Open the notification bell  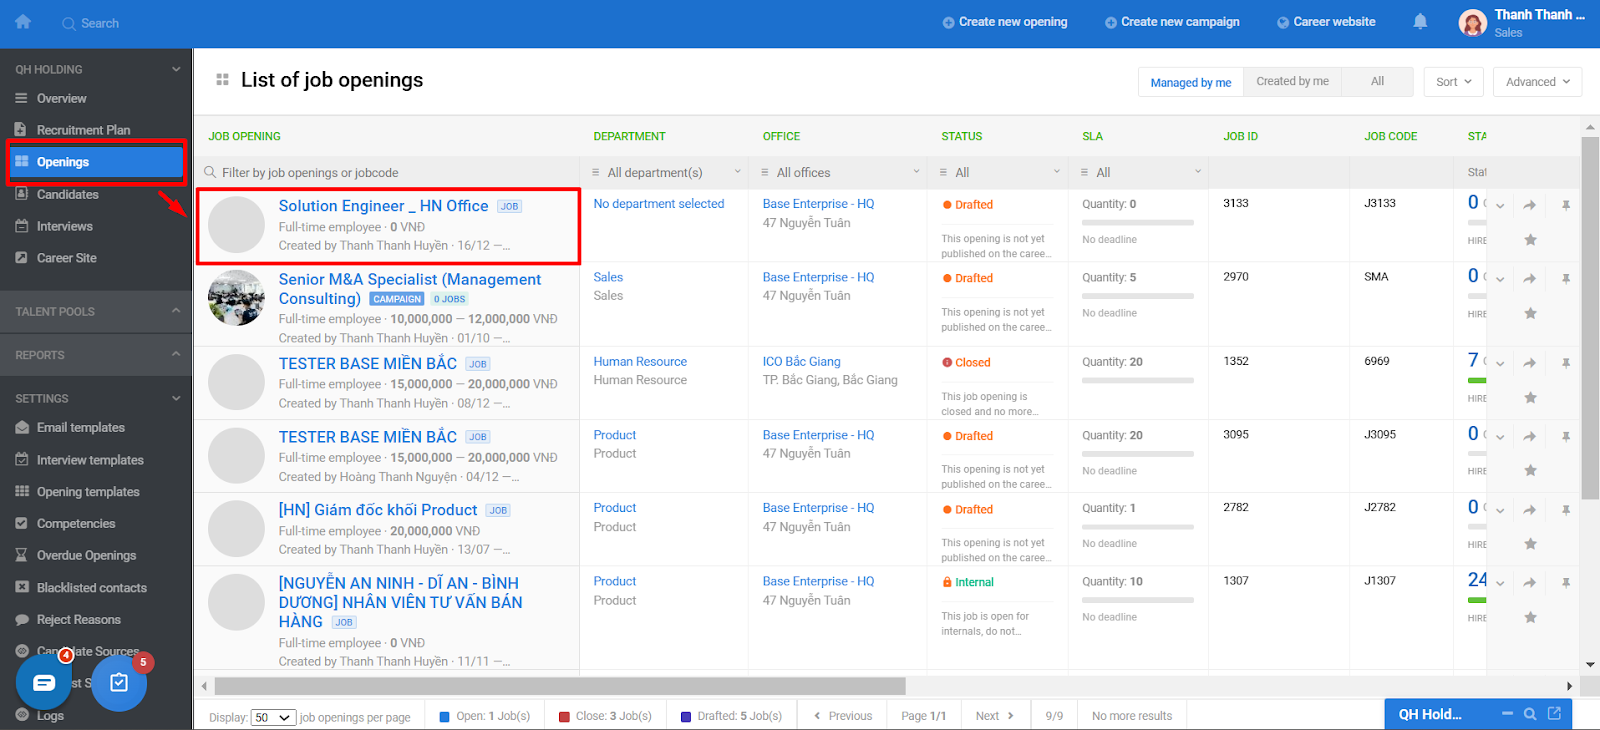1420,22
